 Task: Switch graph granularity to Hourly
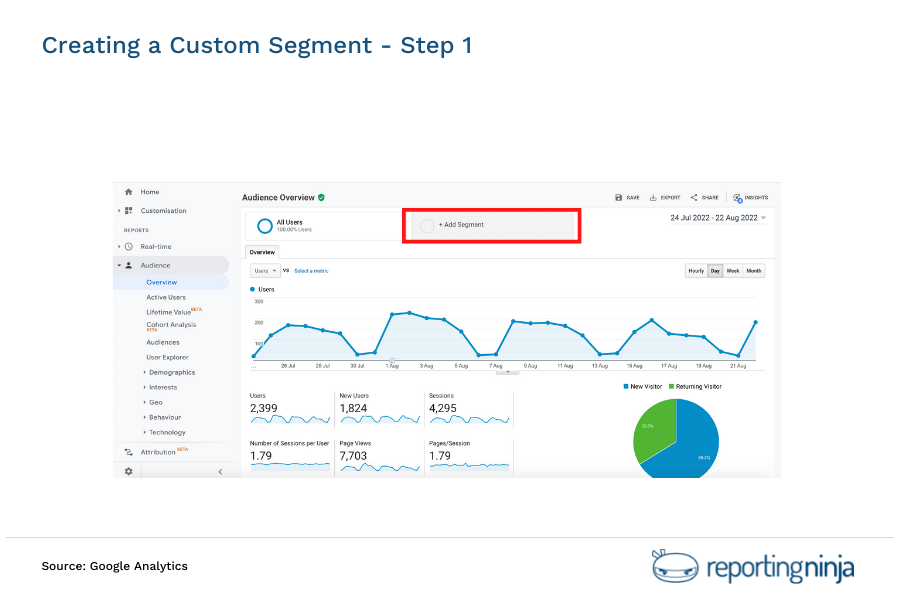click(697, 270)
